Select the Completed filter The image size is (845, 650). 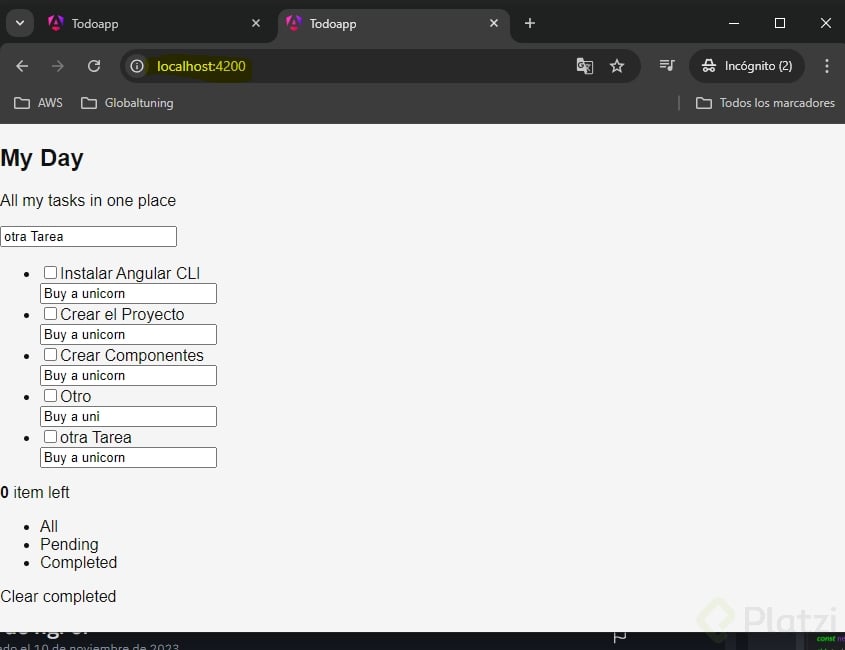pyautogui.click(x=79, y=562)
